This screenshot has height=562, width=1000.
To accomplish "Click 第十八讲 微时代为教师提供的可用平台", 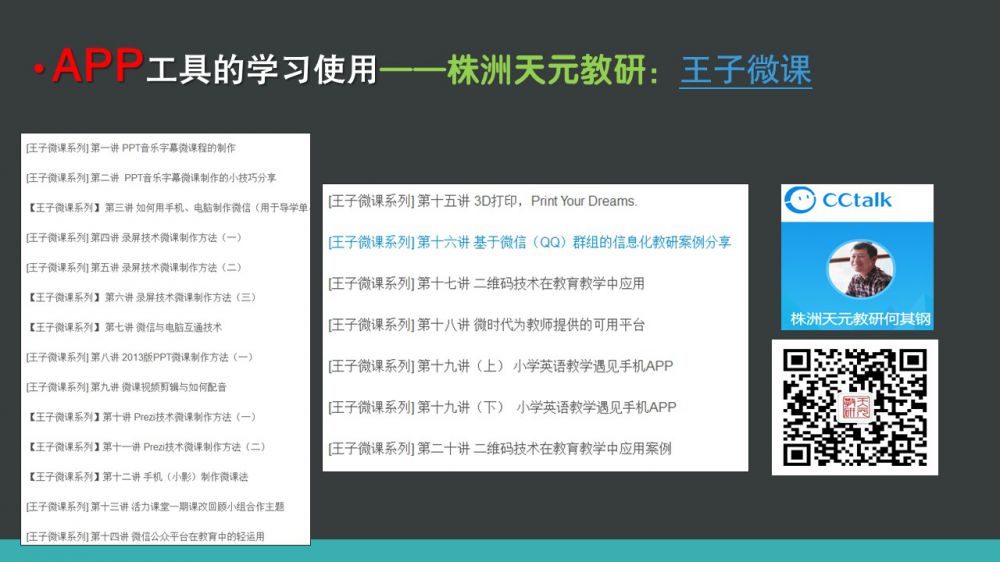I will (x=486, y=325).
